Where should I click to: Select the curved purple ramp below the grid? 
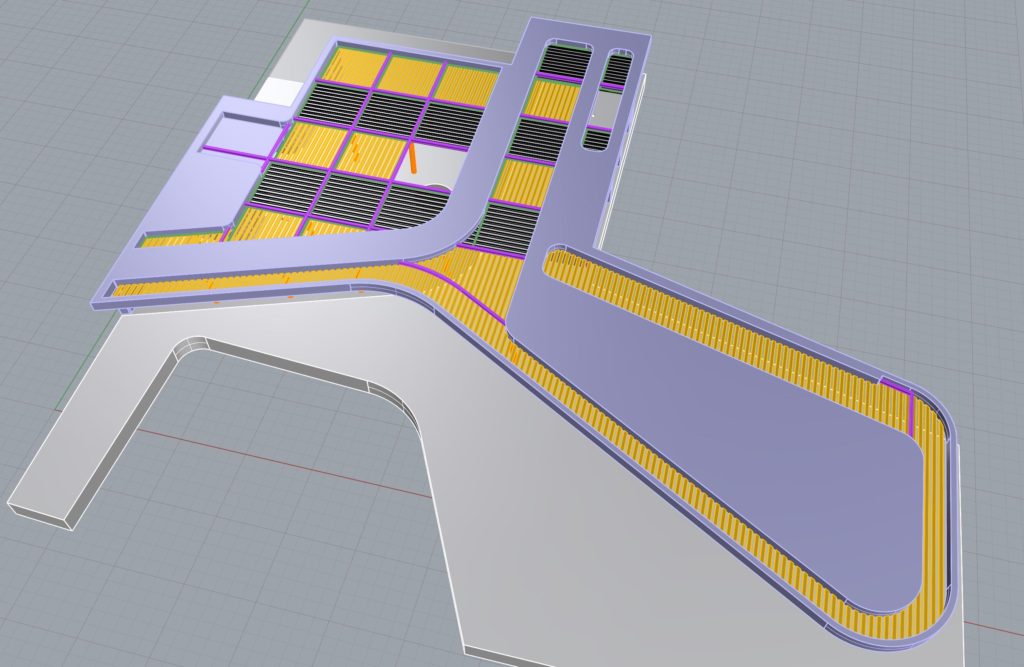click(420, 240)
